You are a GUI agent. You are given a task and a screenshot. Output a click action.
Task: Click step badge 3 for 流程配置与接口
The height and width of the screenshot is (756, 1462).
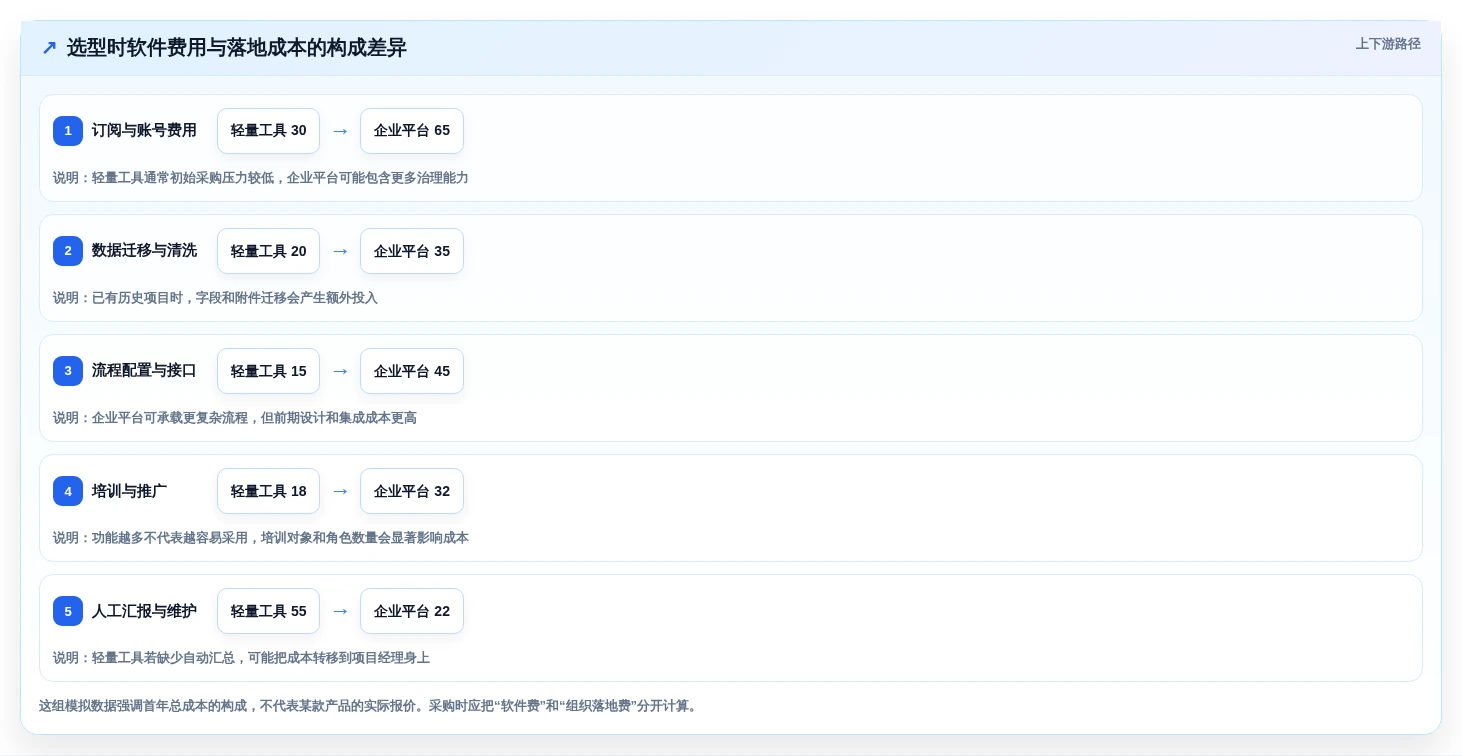click(x=68, y=371)
